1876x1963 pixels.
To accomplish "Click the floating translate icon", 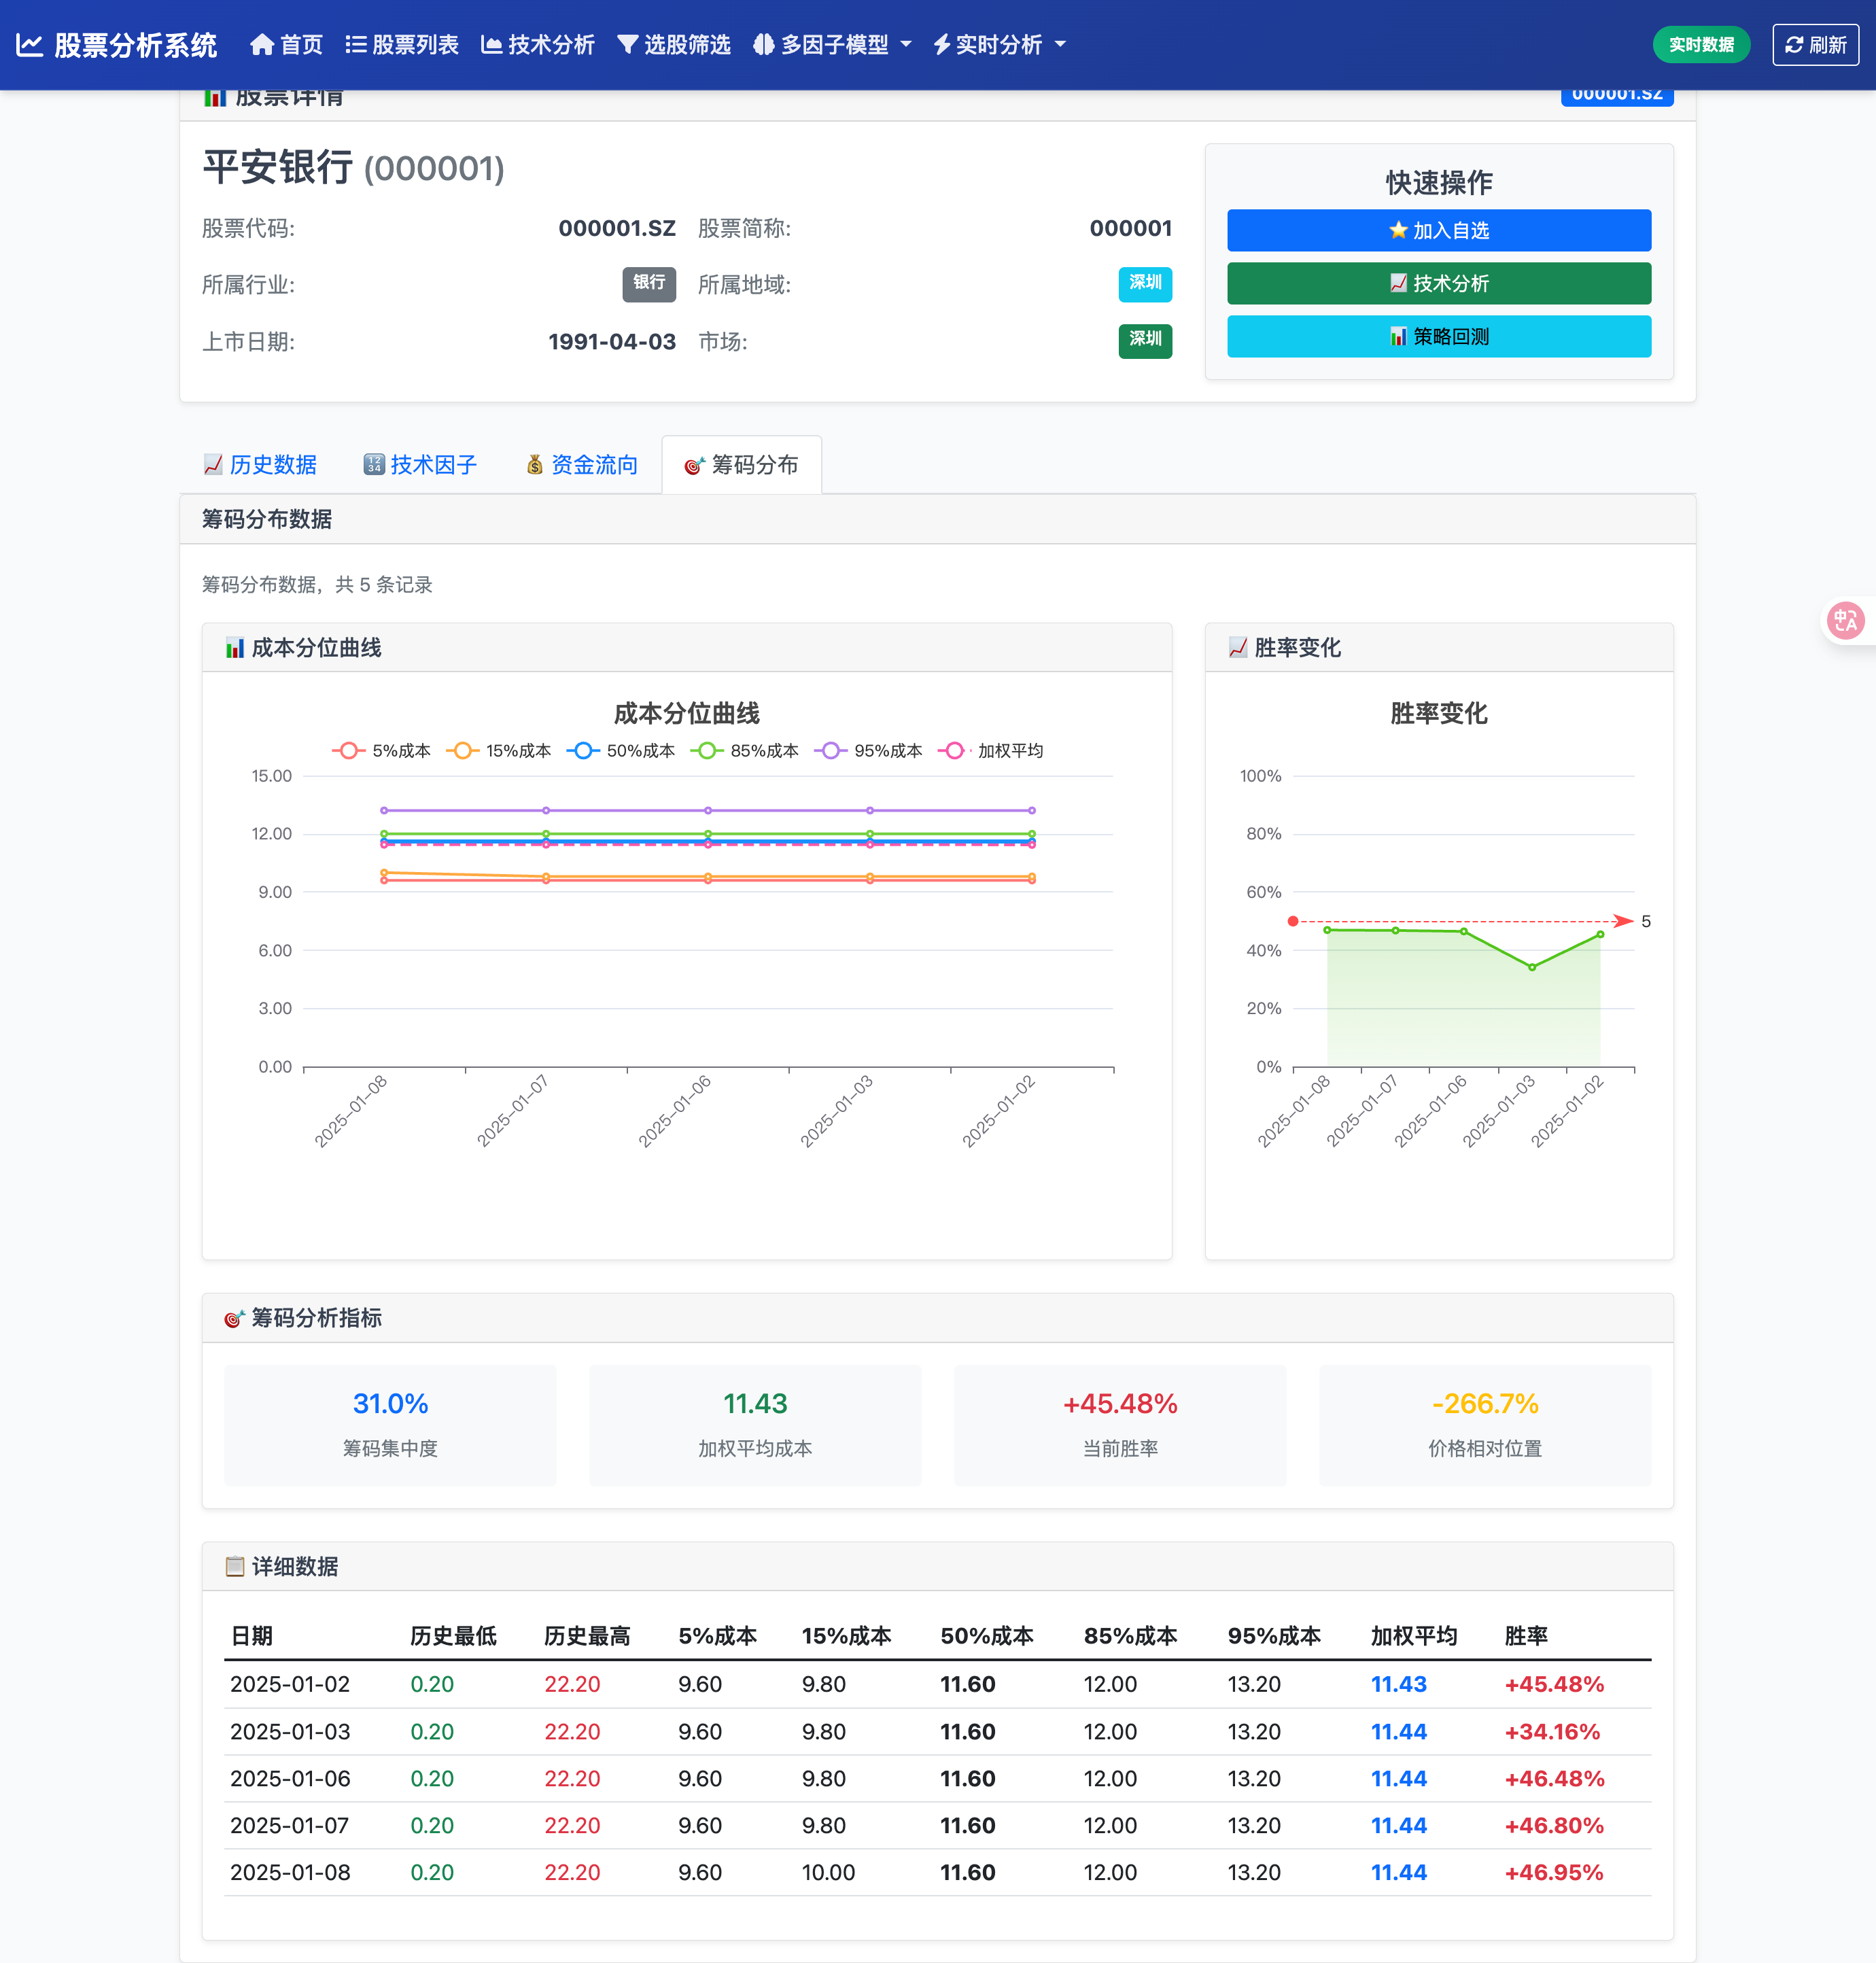I will point(1845,621).
